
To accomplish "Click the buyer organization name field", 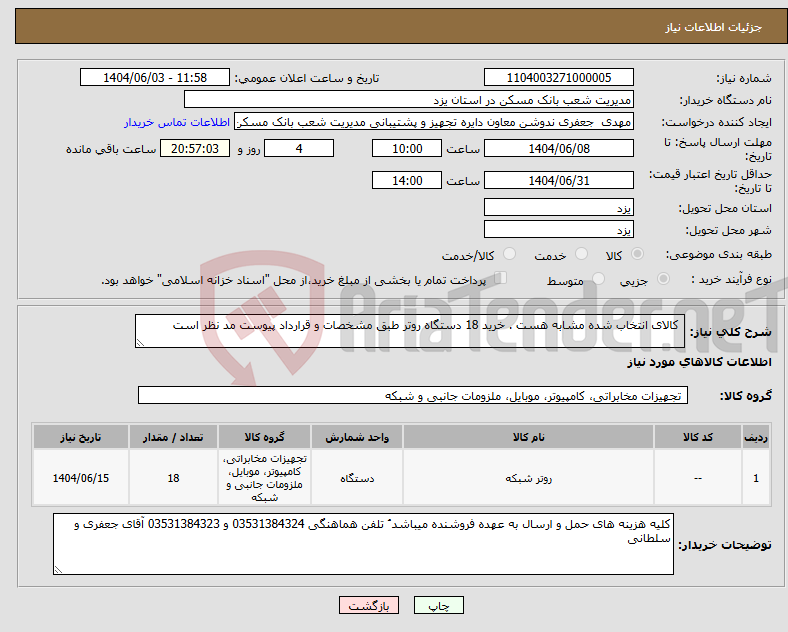I will 409,99.
